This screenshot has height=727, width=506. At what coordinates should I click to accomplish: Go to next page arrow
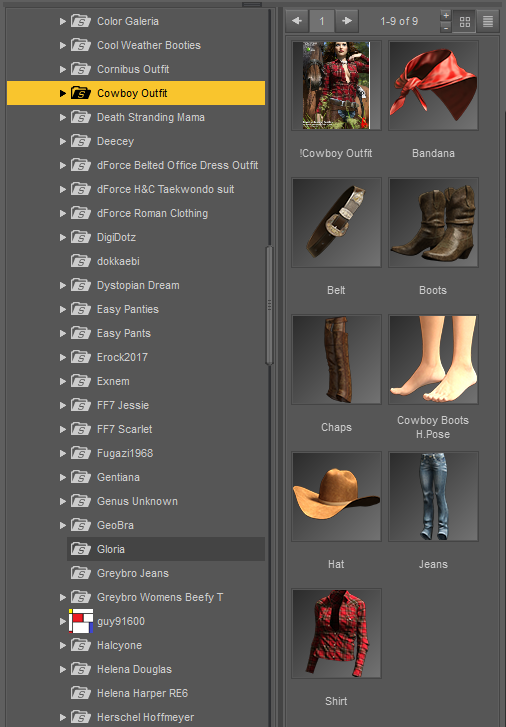[x=346, y=21]
